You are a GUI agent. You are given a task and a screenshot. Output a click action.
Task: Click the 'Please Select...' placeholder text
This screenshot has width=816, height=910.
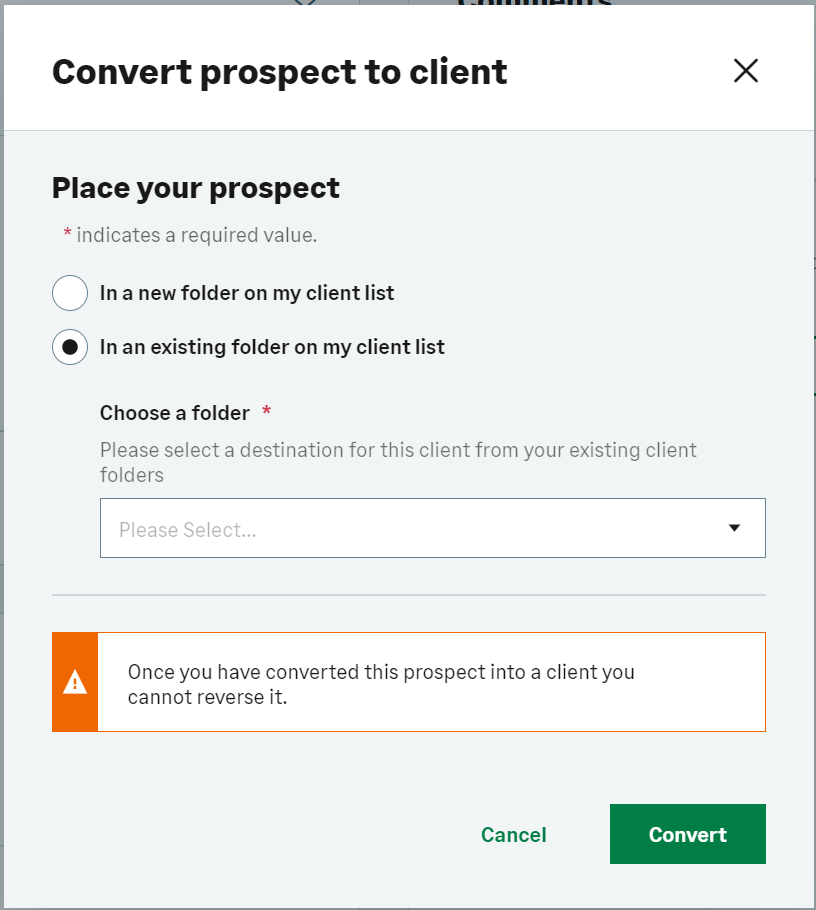point(188,530)
